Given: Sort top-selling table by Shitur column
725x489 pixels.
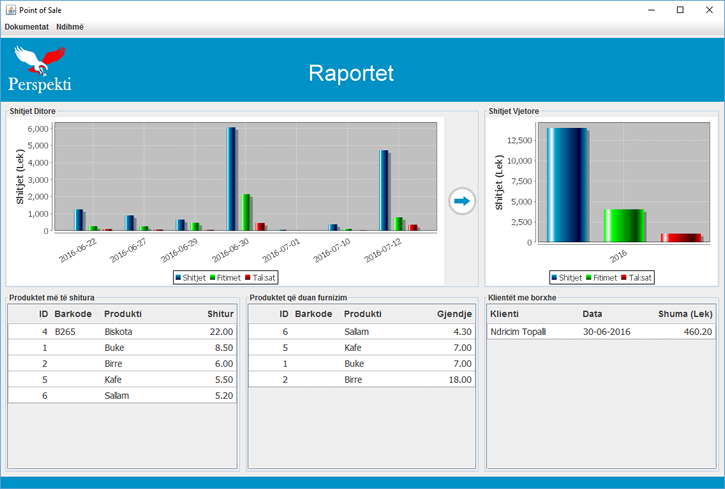Looking at the screenshot, I should tap(220, 314).
